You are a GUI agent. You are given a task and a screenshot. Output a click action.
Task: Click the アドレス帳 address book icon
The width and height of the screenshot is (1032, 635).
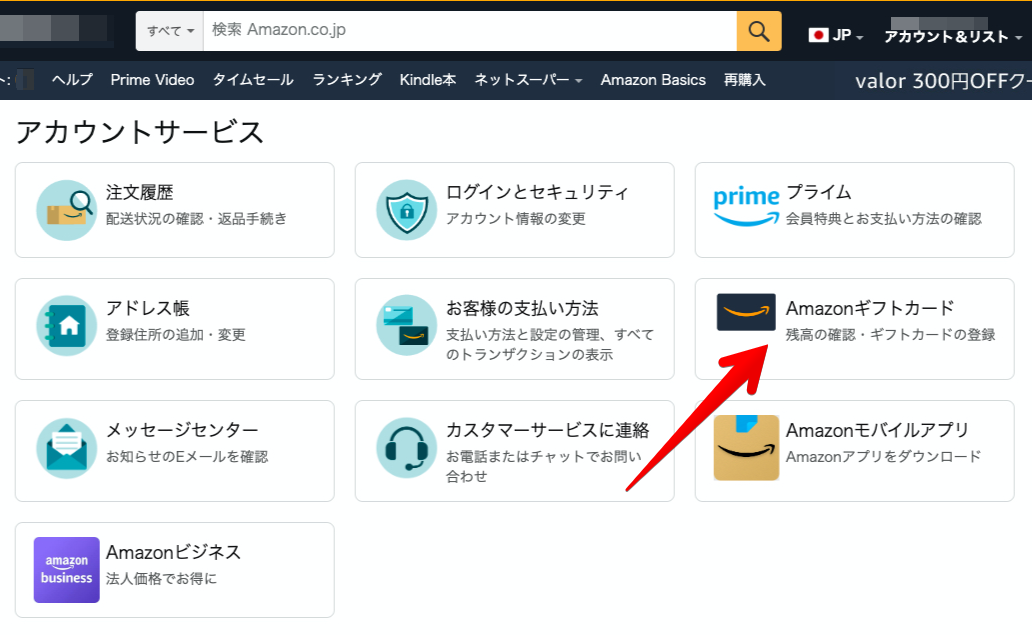66,326
